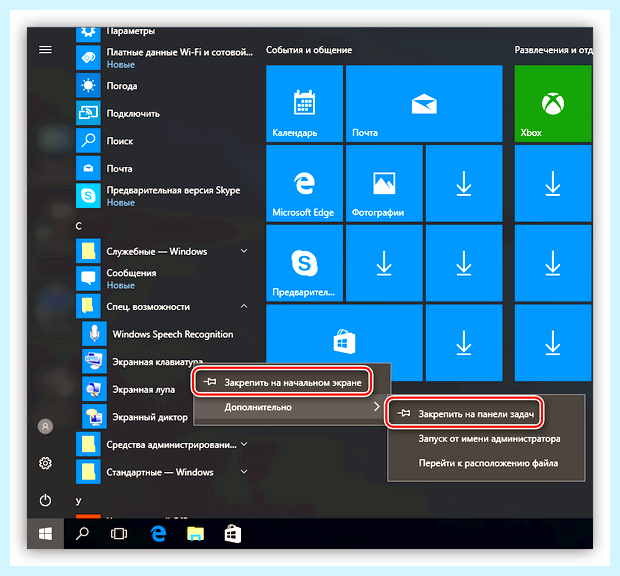
Task: Open Task View on the taskbar
Action: click(x=119, y=534)
